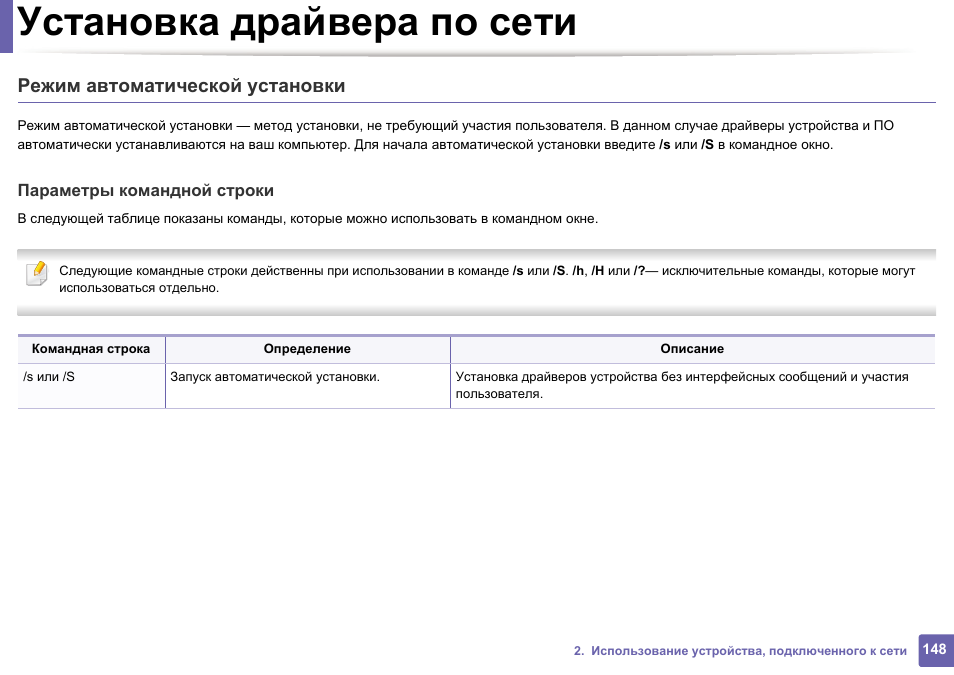Click note text 'Следующие командные строки действенны'
954x675 pixels.
point(487,279)
